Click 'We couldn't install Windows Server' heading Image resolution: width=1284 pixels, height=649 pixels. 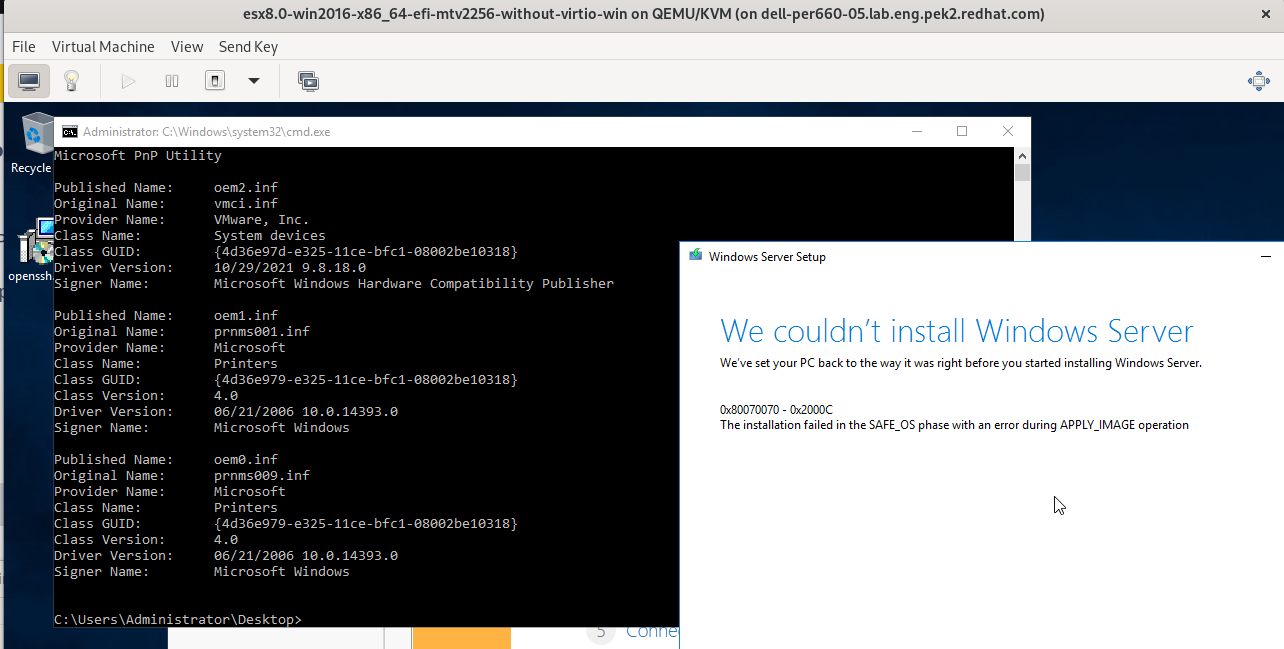957,330
